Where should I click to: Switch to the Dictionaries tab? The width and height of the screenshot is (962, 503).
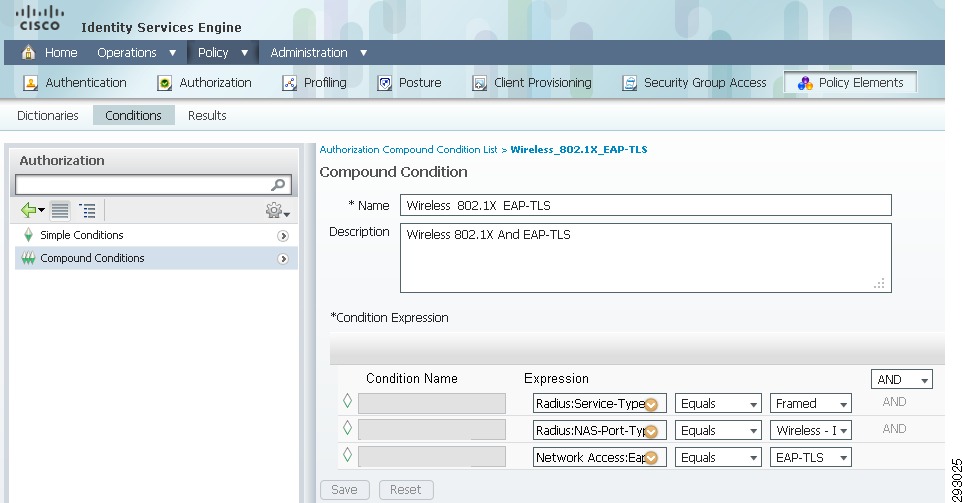[48, 115]
